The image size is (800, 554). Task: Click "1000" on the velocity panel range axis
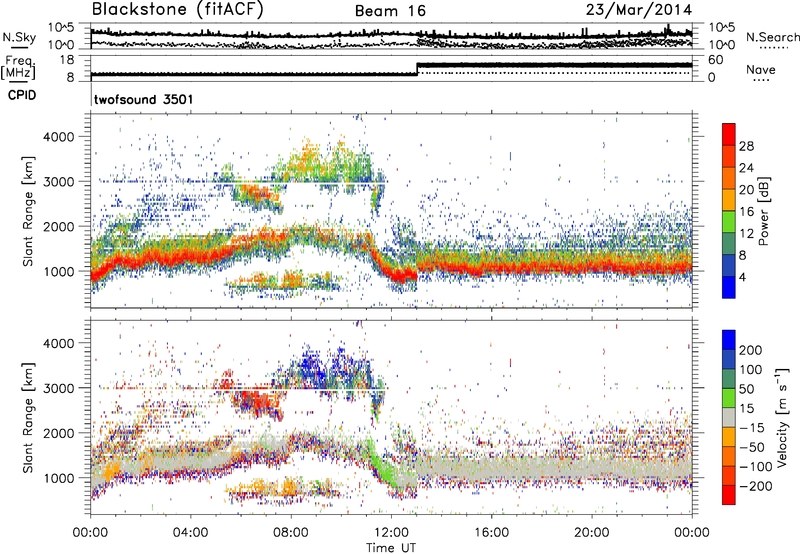pos(58,478)
